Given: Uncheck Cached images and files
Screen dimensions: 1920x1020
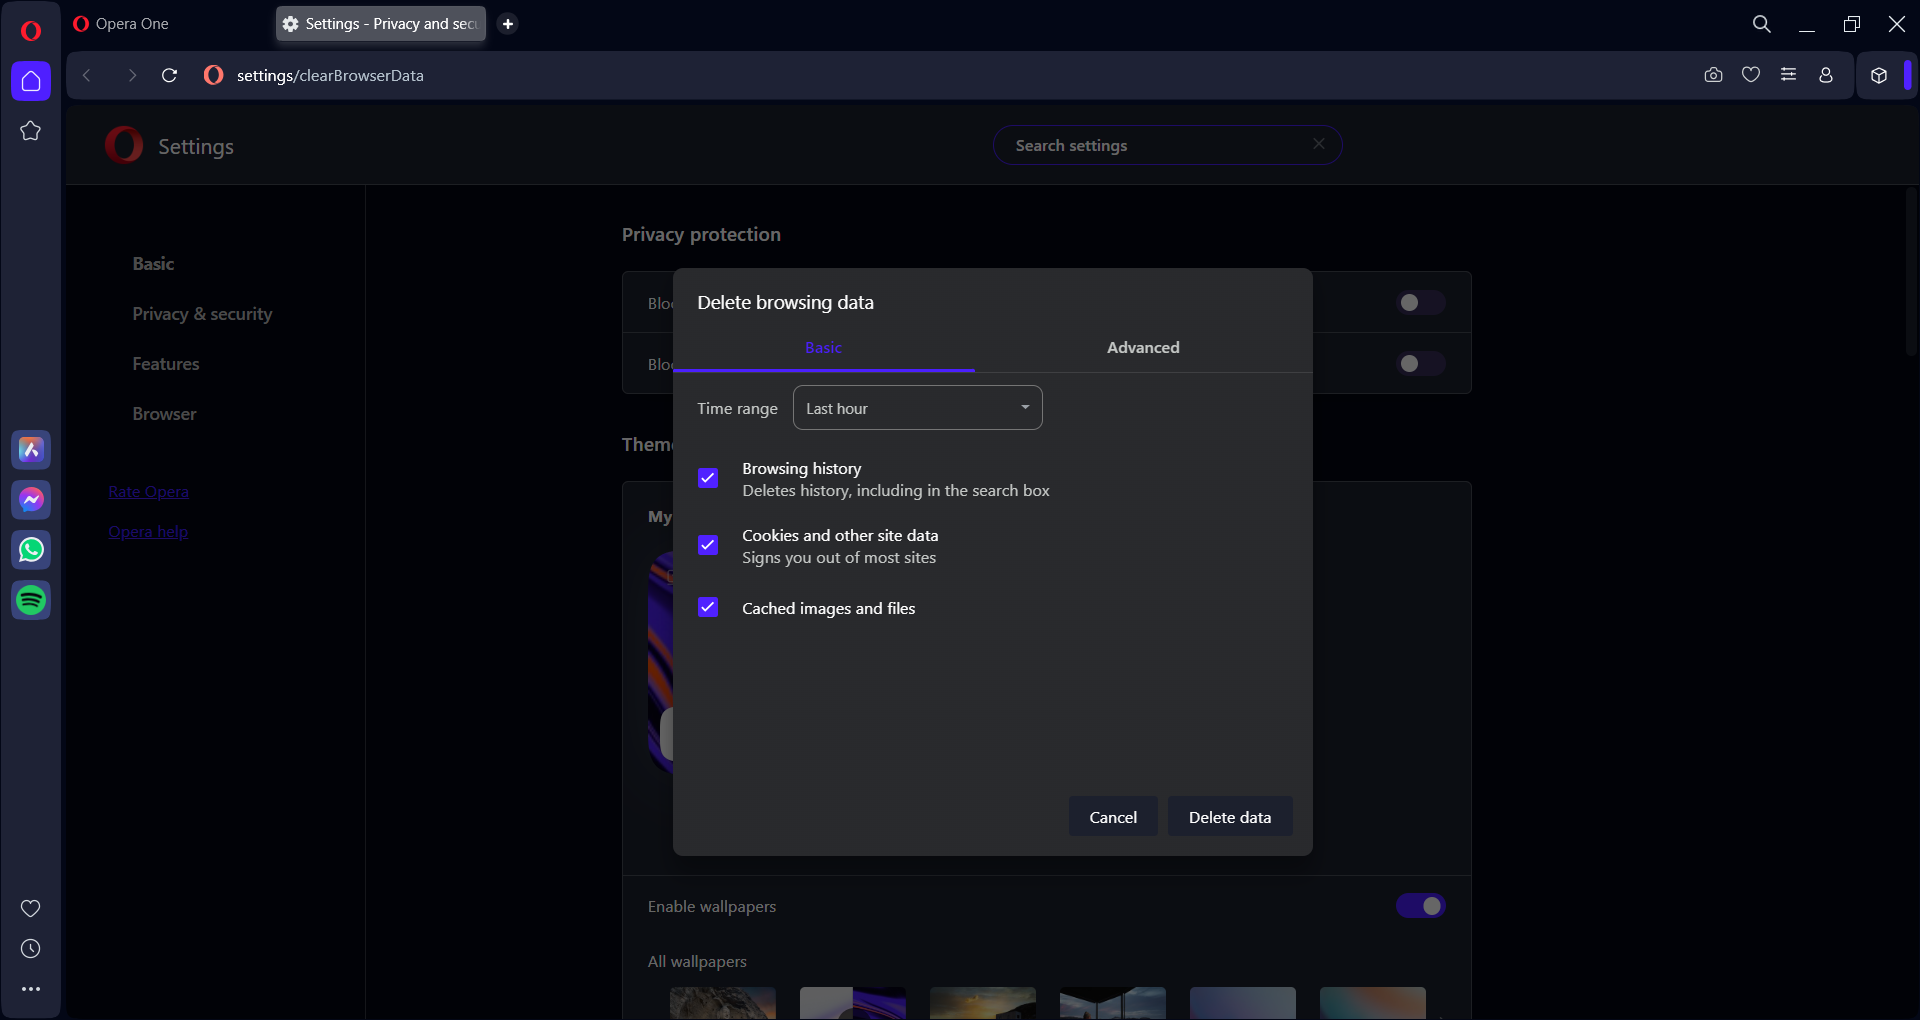Looking at the screenshot, I should [x=708, y=607].
